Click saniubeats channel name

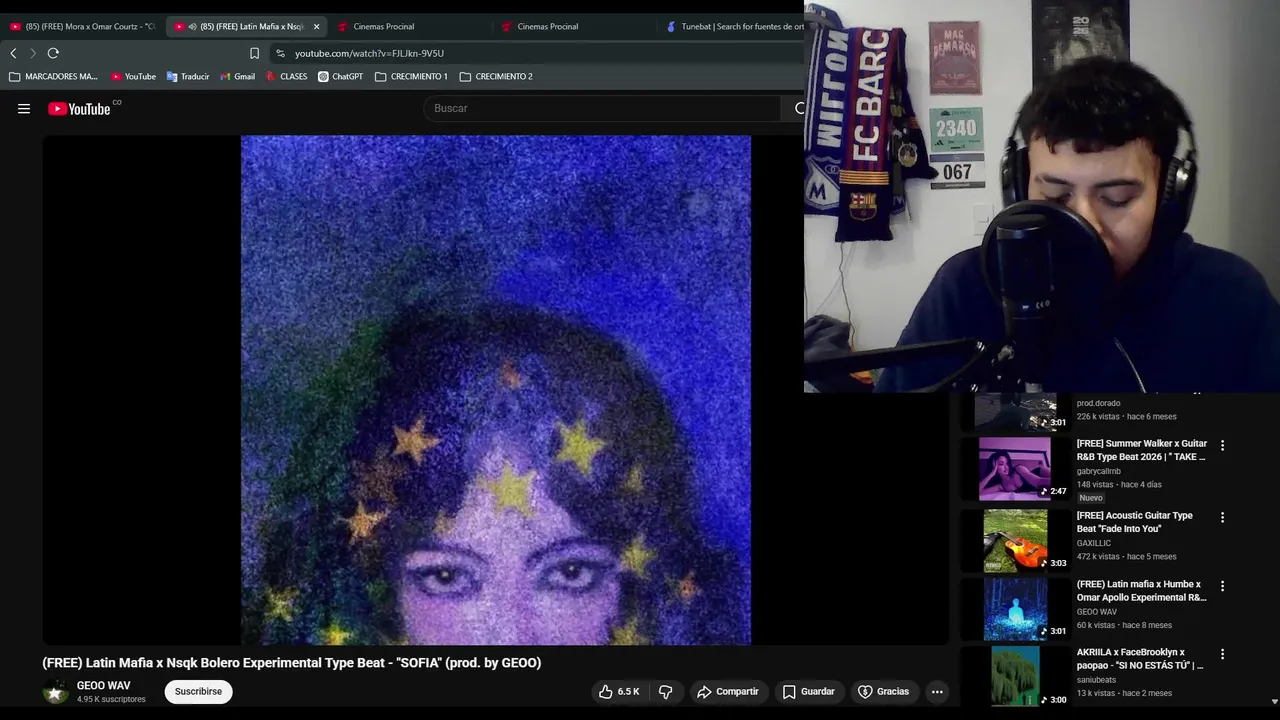tap(1098, 680)
